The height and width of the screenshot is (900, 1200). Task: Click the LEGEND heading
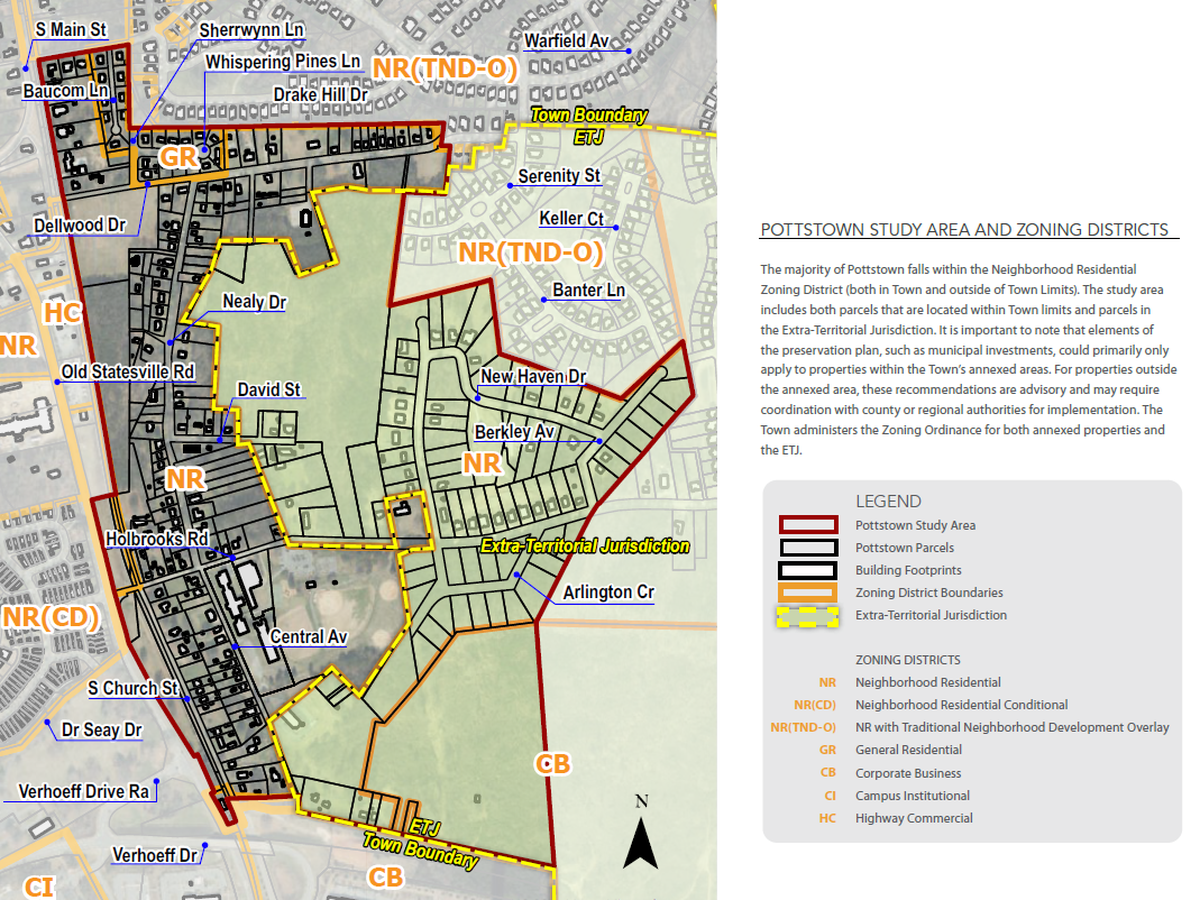click(x=889, y=501)
